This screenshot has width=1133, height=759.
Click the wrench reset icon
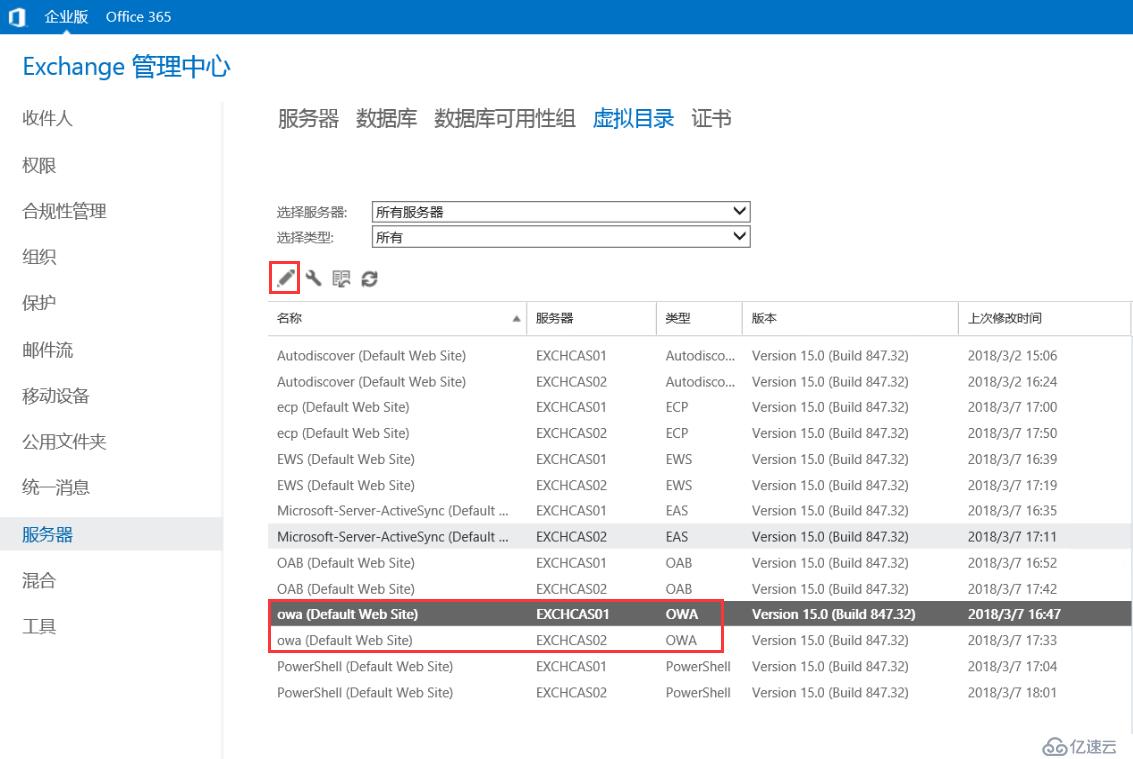[x=314, y=278]
